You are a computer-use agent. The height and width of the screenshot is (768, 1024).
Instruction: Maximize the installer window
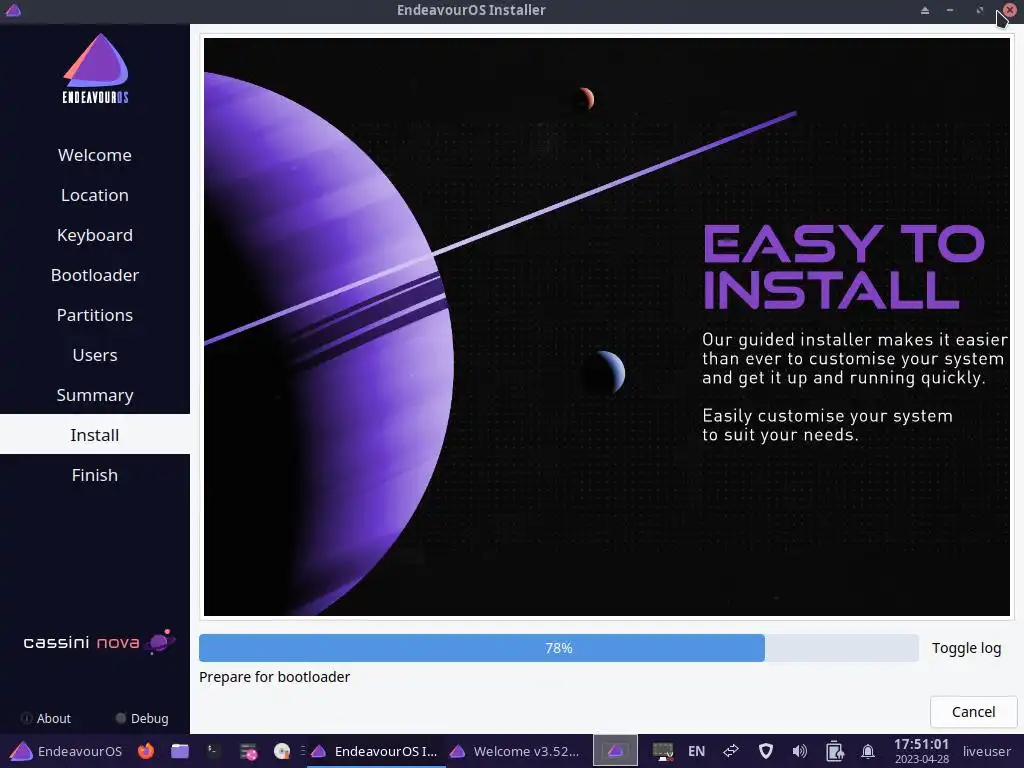pyautogui.click(x=980, y=10)
